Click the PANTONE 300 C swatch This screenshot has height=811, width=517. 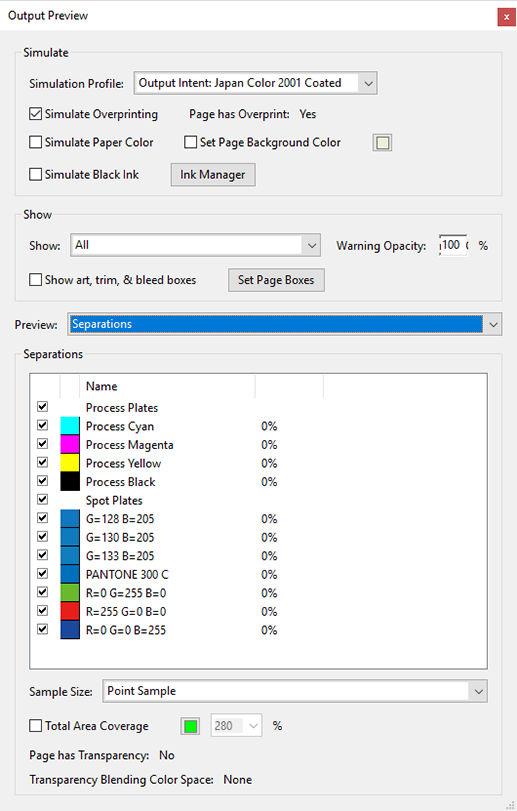[70, 574]
